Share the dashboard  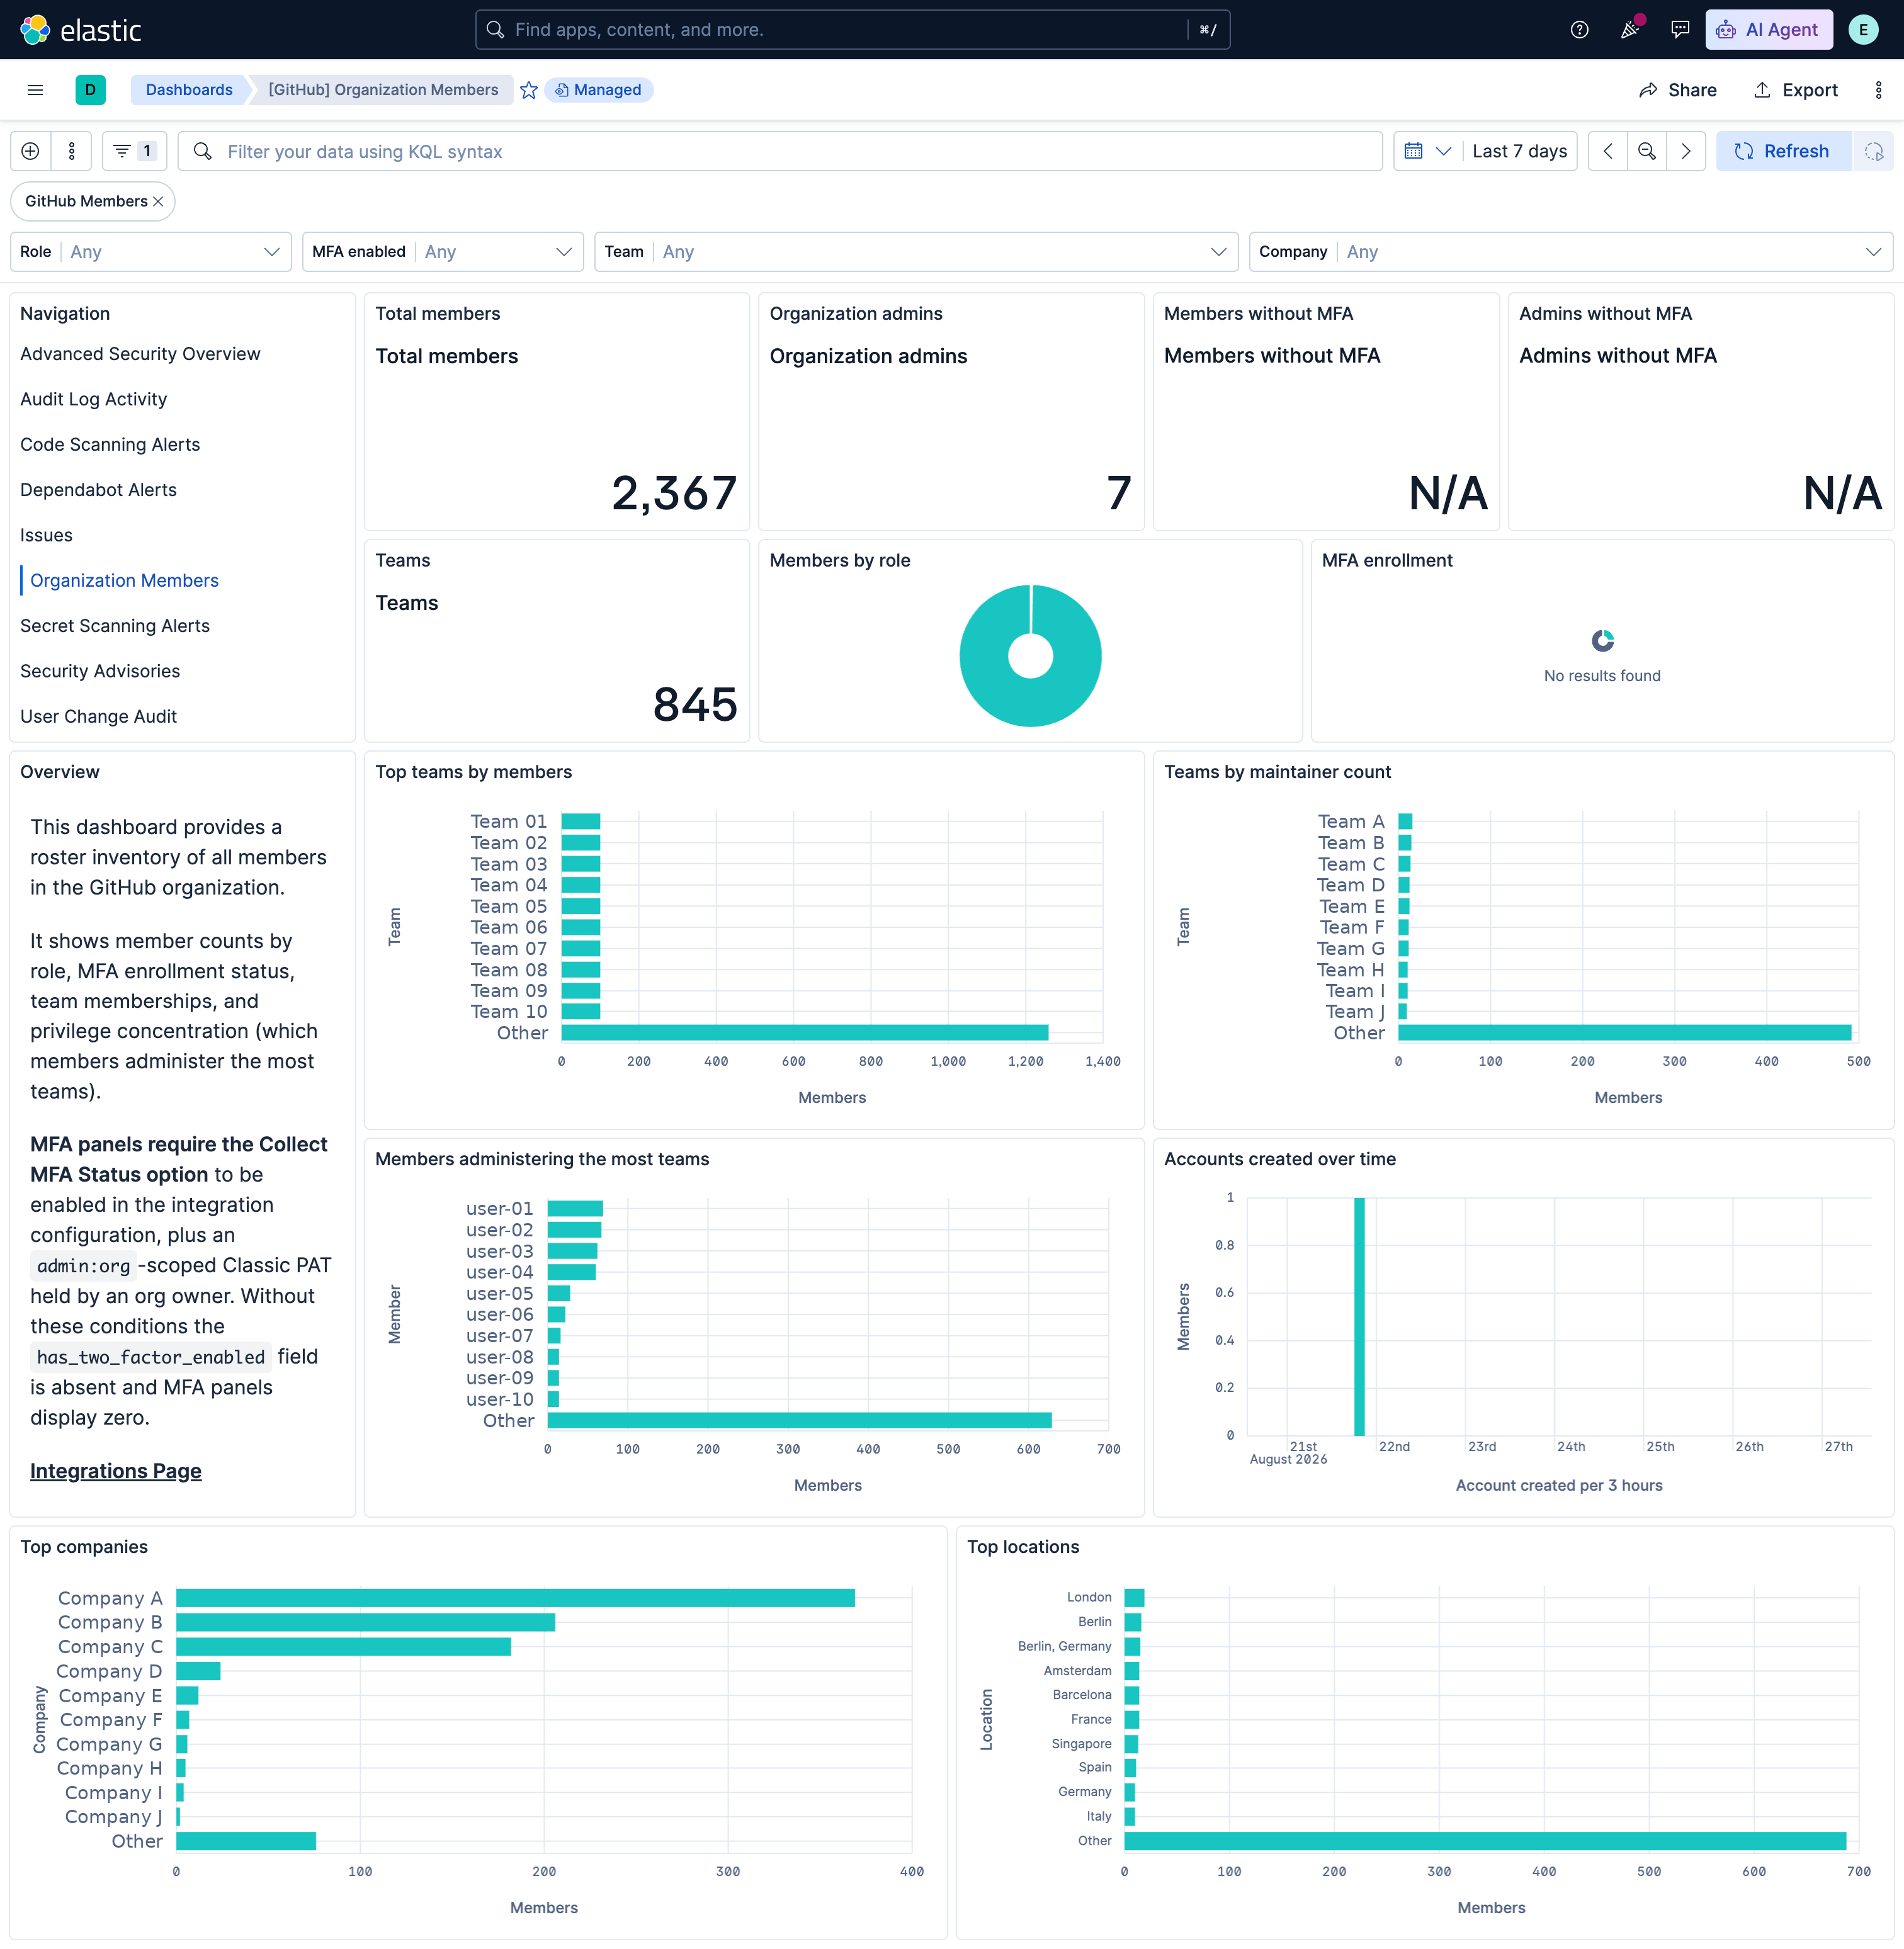1677,90
